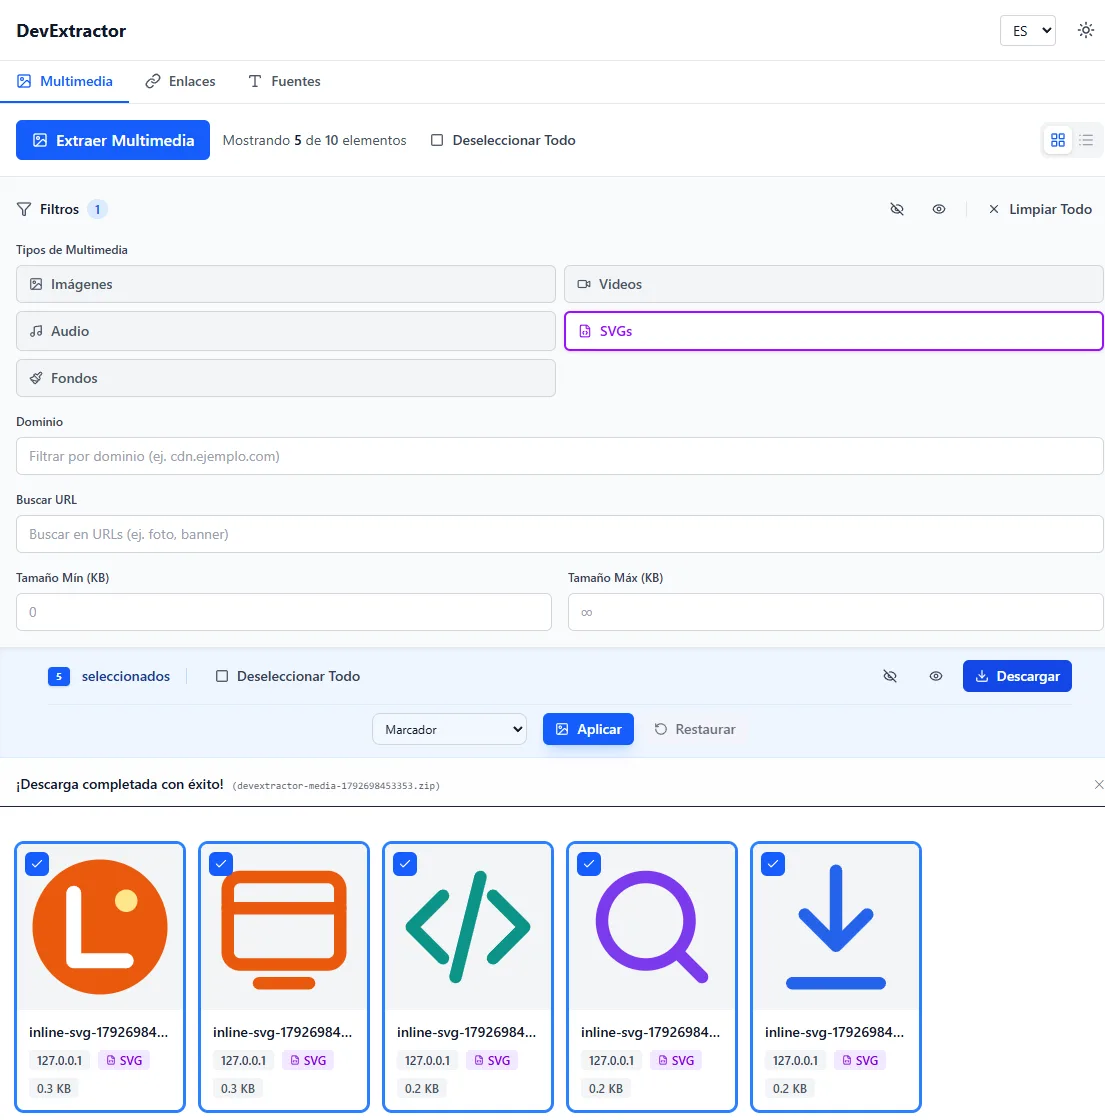Focus the Tamaño Máx (KB) field
Image resolution: width=1105 pixels, height=1120 pixels.
[836, 612]
